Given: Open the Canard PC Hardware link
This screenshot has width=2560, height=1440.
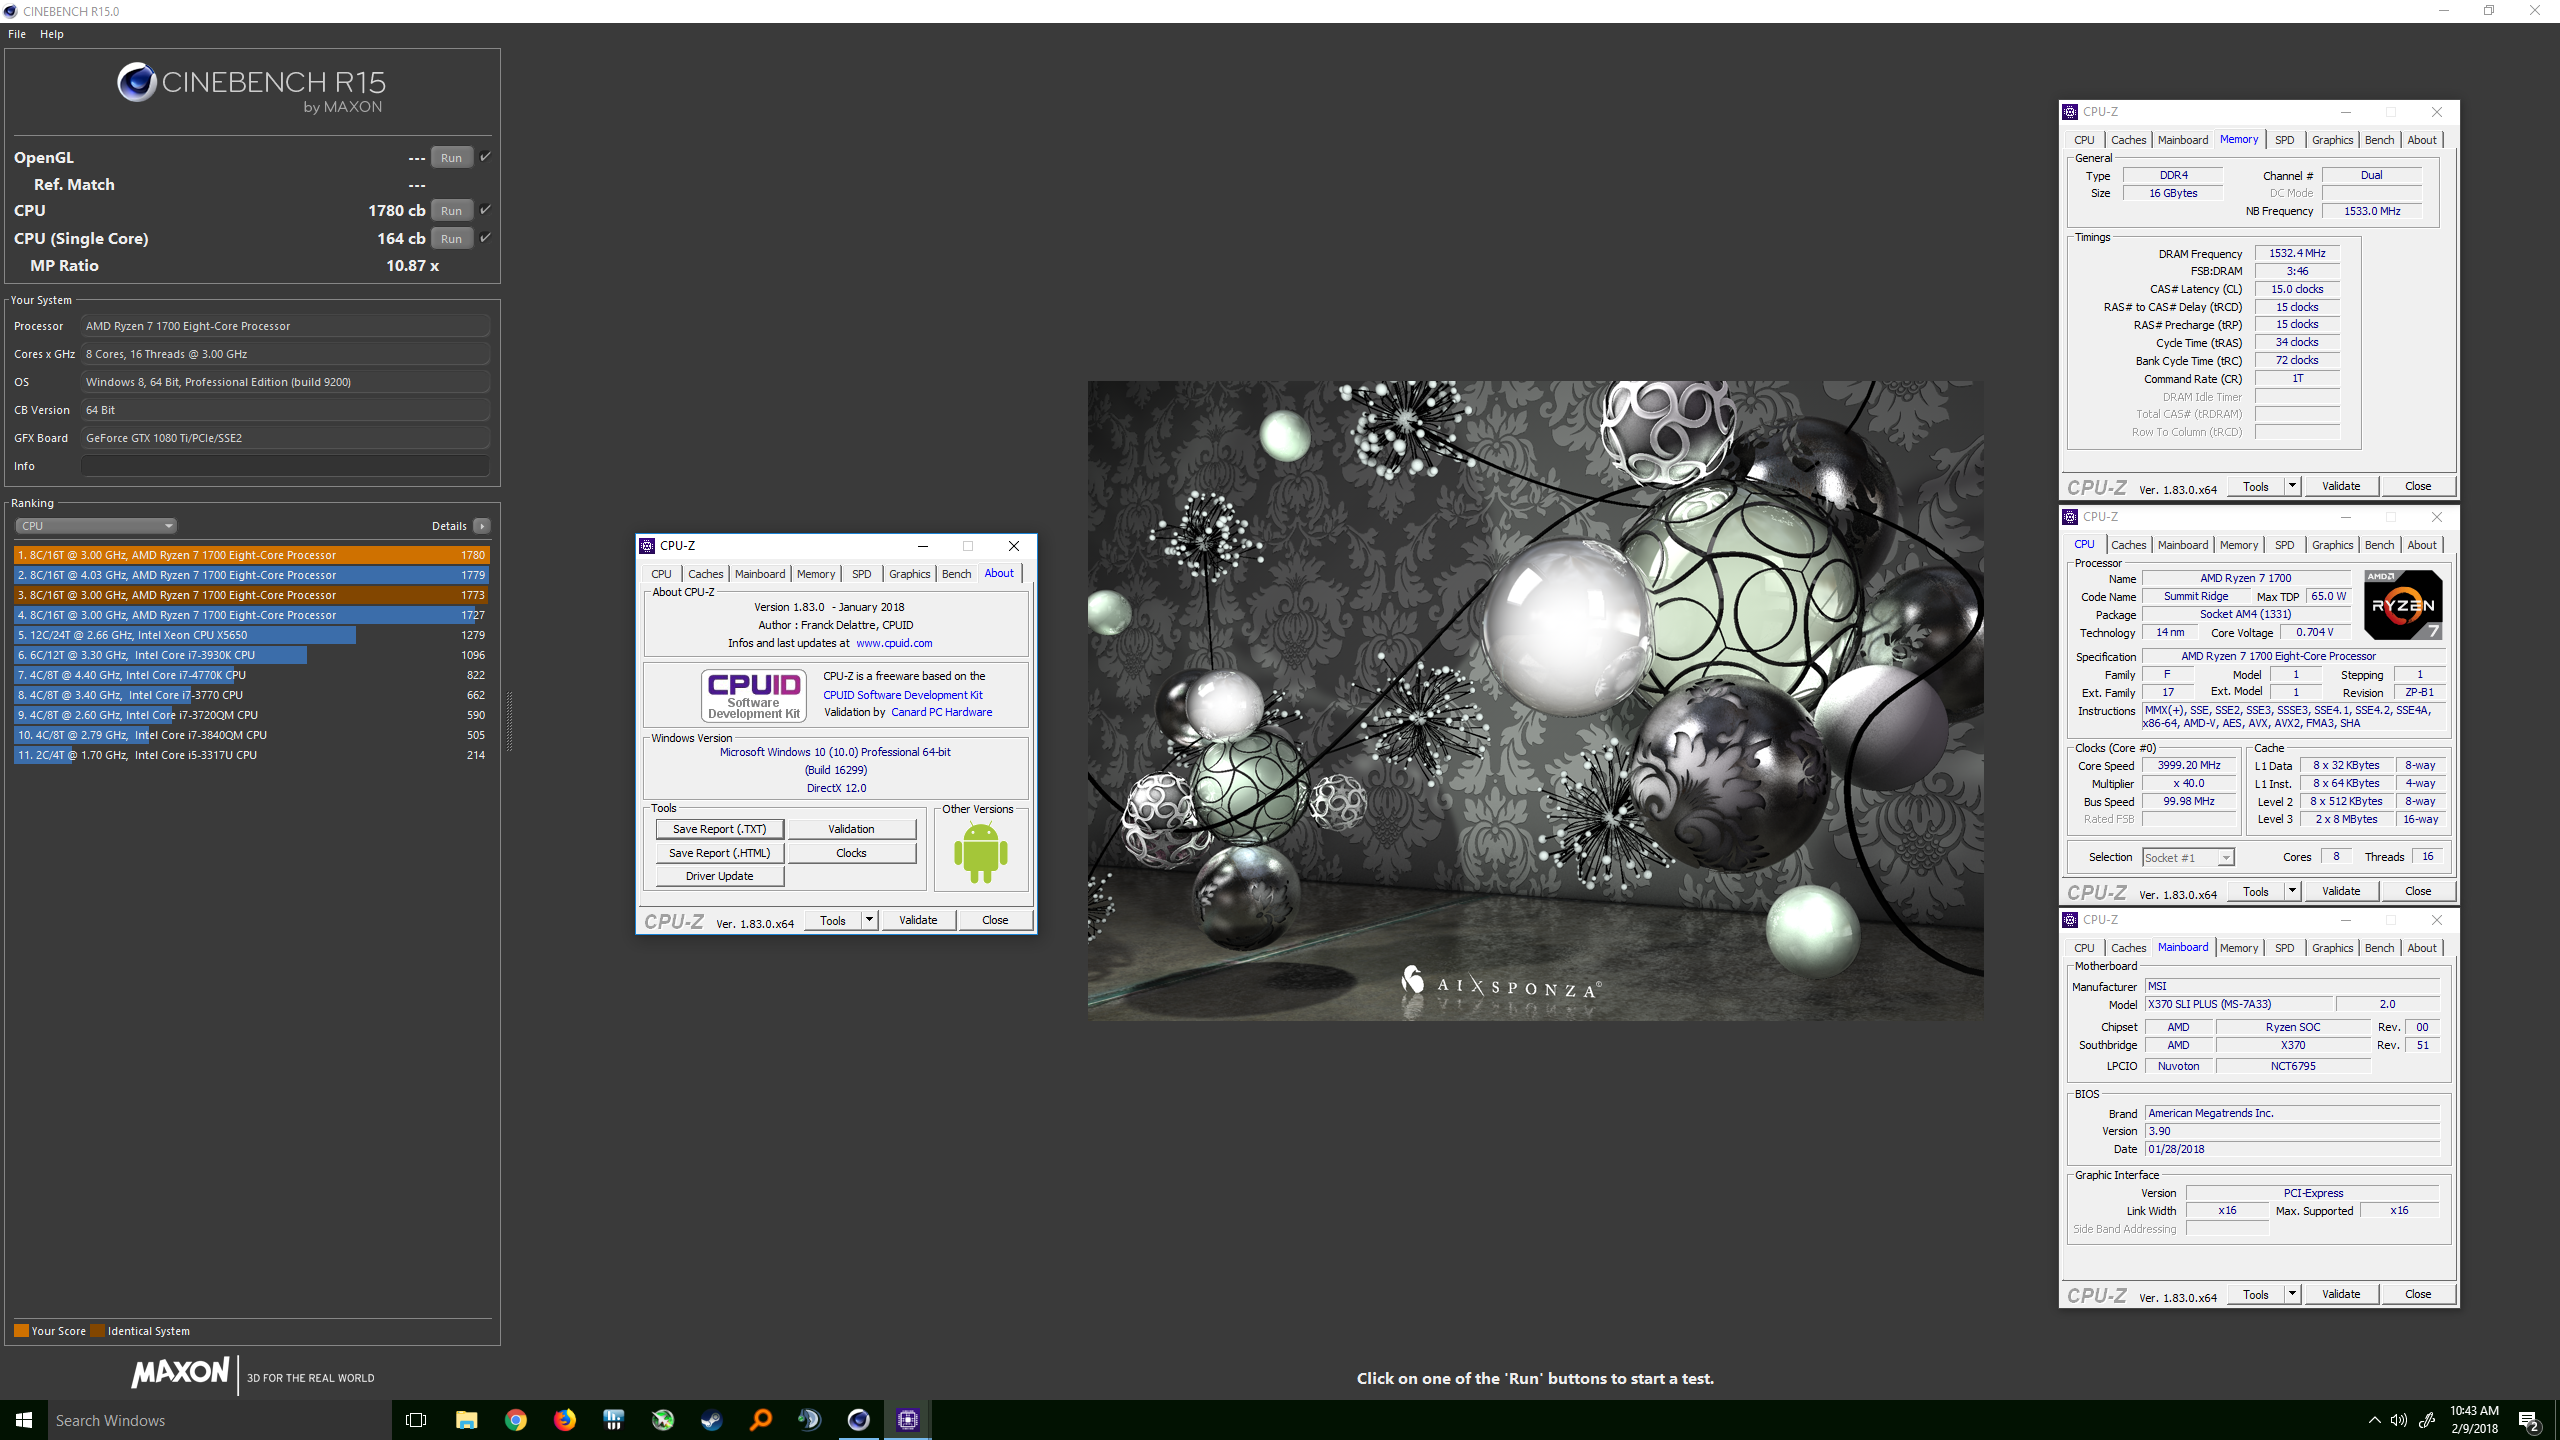Looking at the screenshot, I should 941,712.
